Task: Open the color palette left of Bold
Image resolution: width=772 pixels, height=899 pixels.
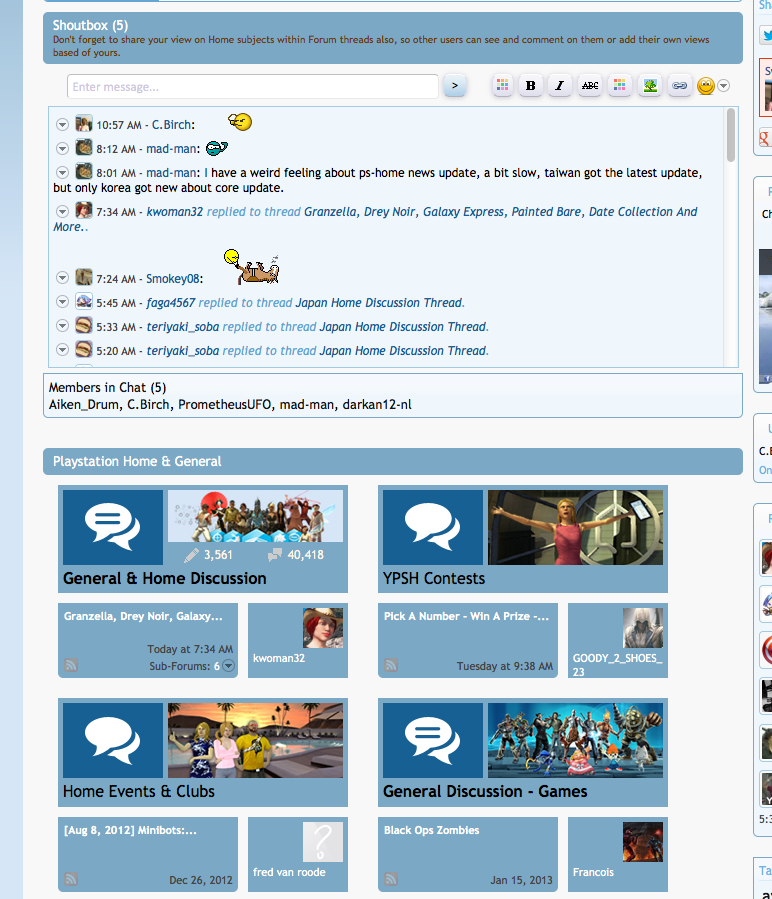Action: click(502, 86)
